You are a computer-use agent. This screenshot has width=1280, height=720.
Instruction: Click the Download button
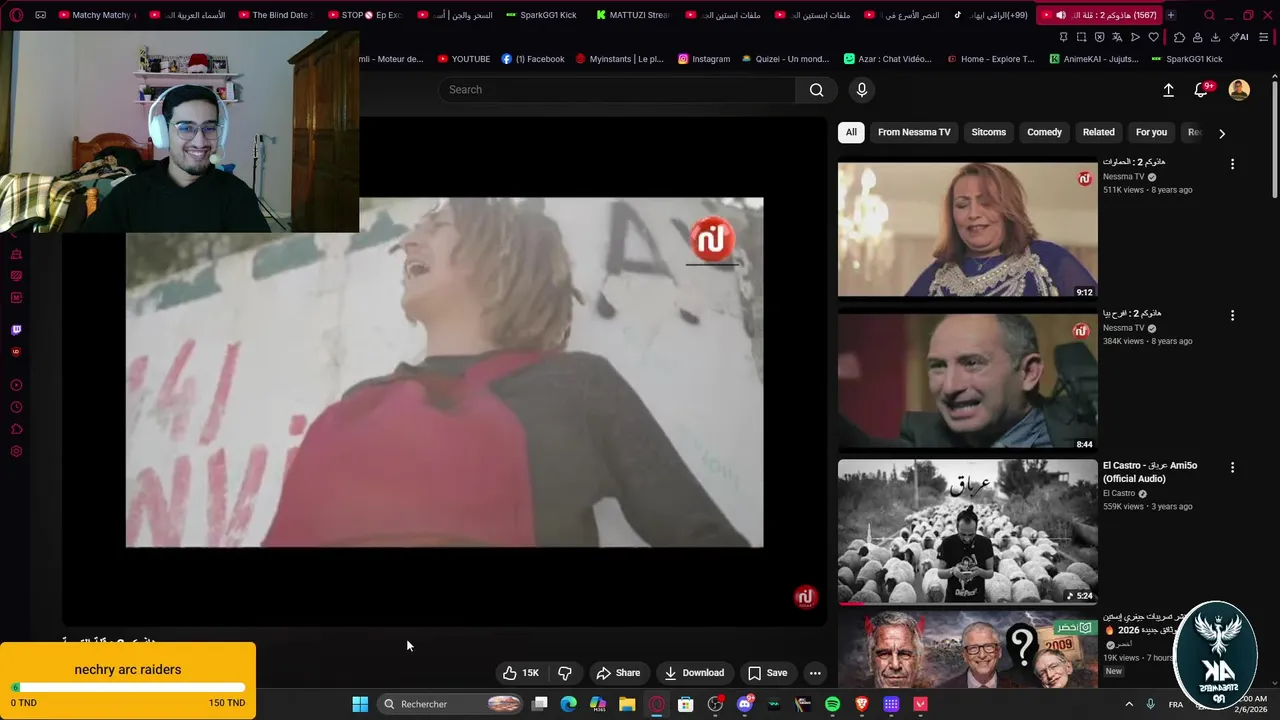click(x=694, y=673)
